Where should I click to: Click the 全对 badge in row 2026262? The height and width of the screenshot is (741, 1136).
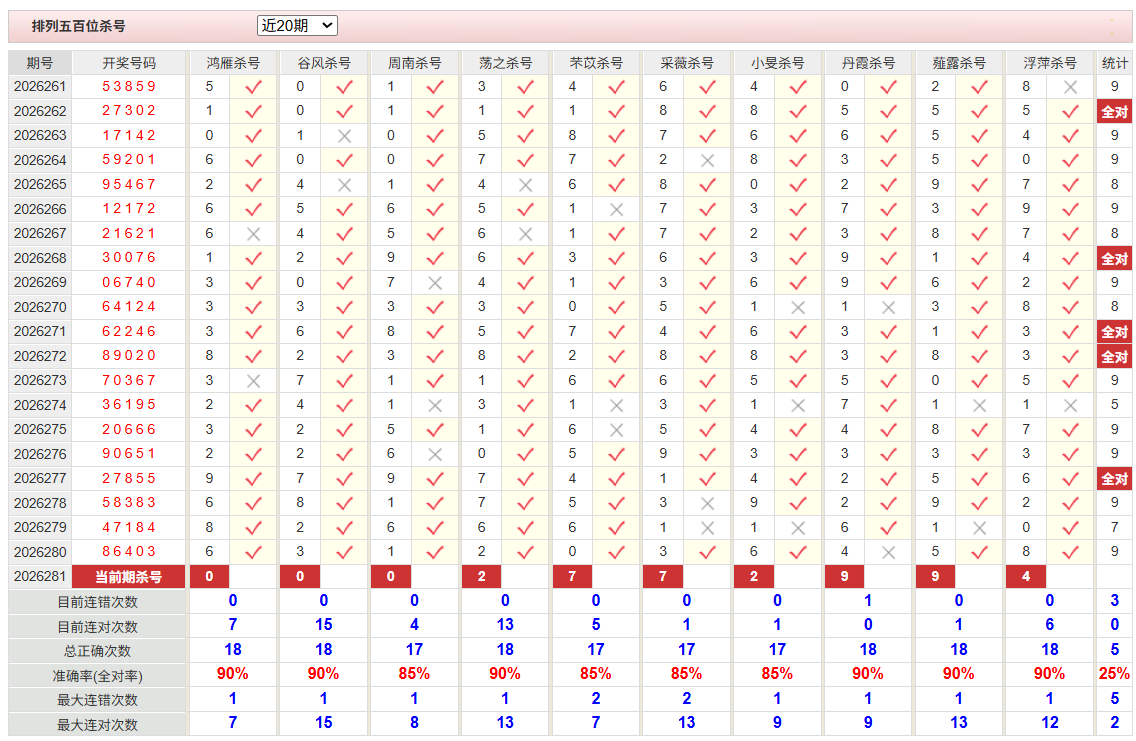[1114, 112]
